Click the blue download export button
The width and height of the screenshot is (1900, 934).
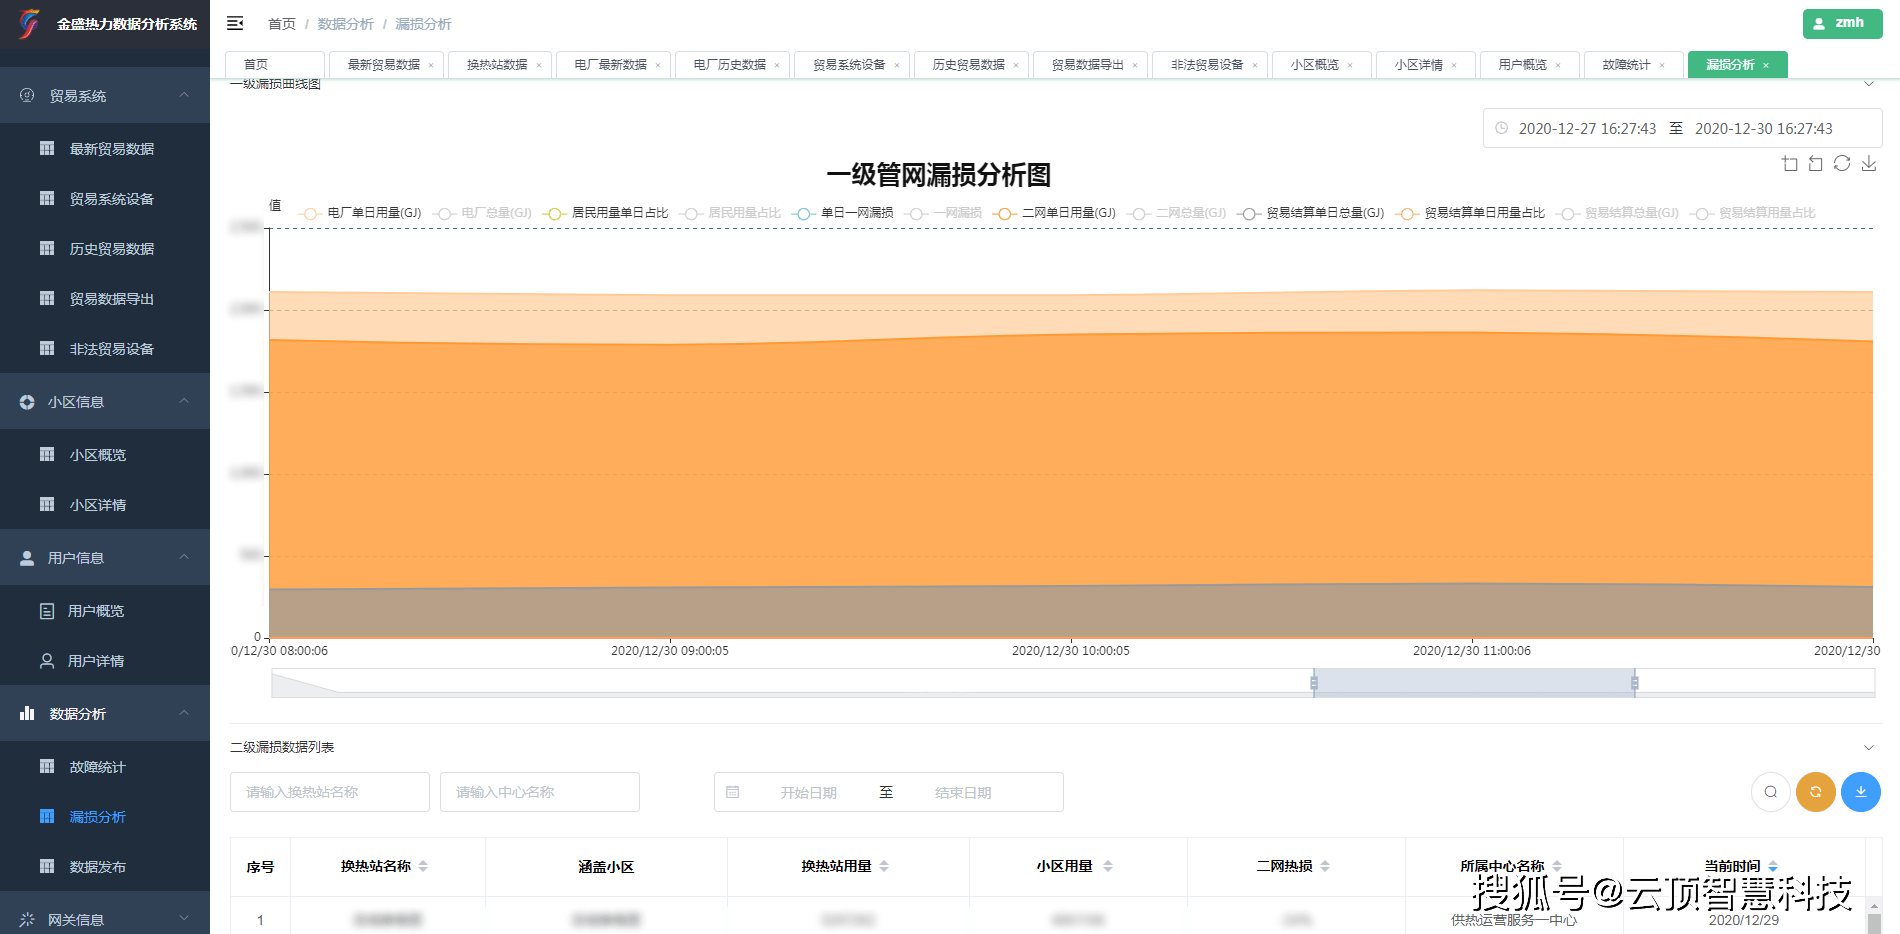pyautogui.click(x=1861, y=792)
